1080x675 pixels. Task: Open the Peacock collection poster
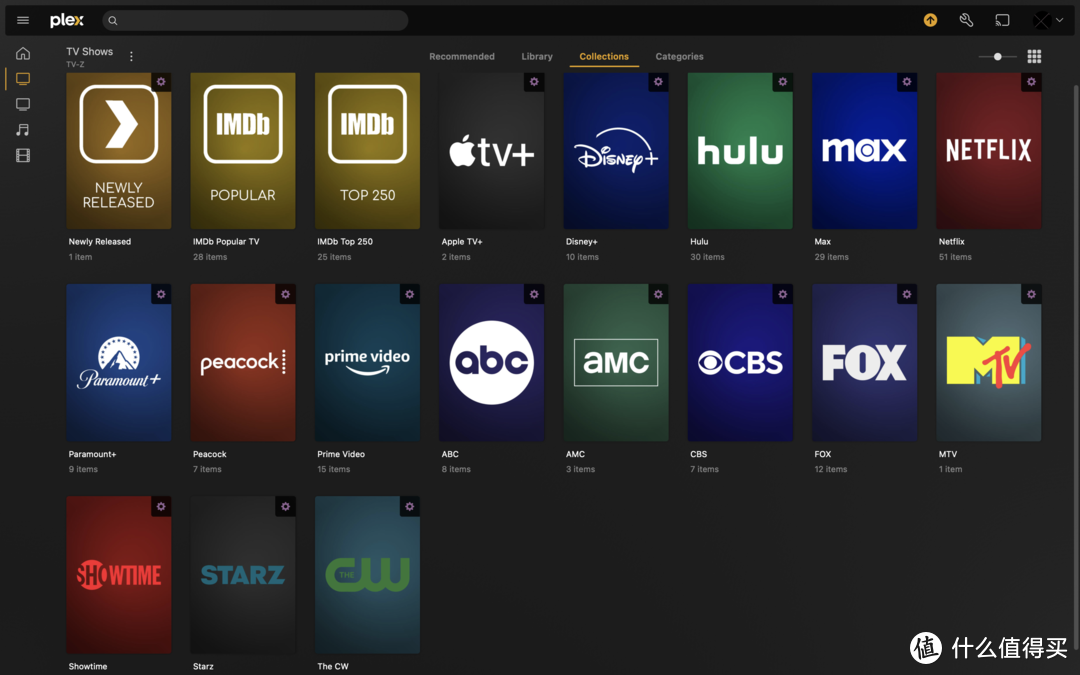coord(242,362)
